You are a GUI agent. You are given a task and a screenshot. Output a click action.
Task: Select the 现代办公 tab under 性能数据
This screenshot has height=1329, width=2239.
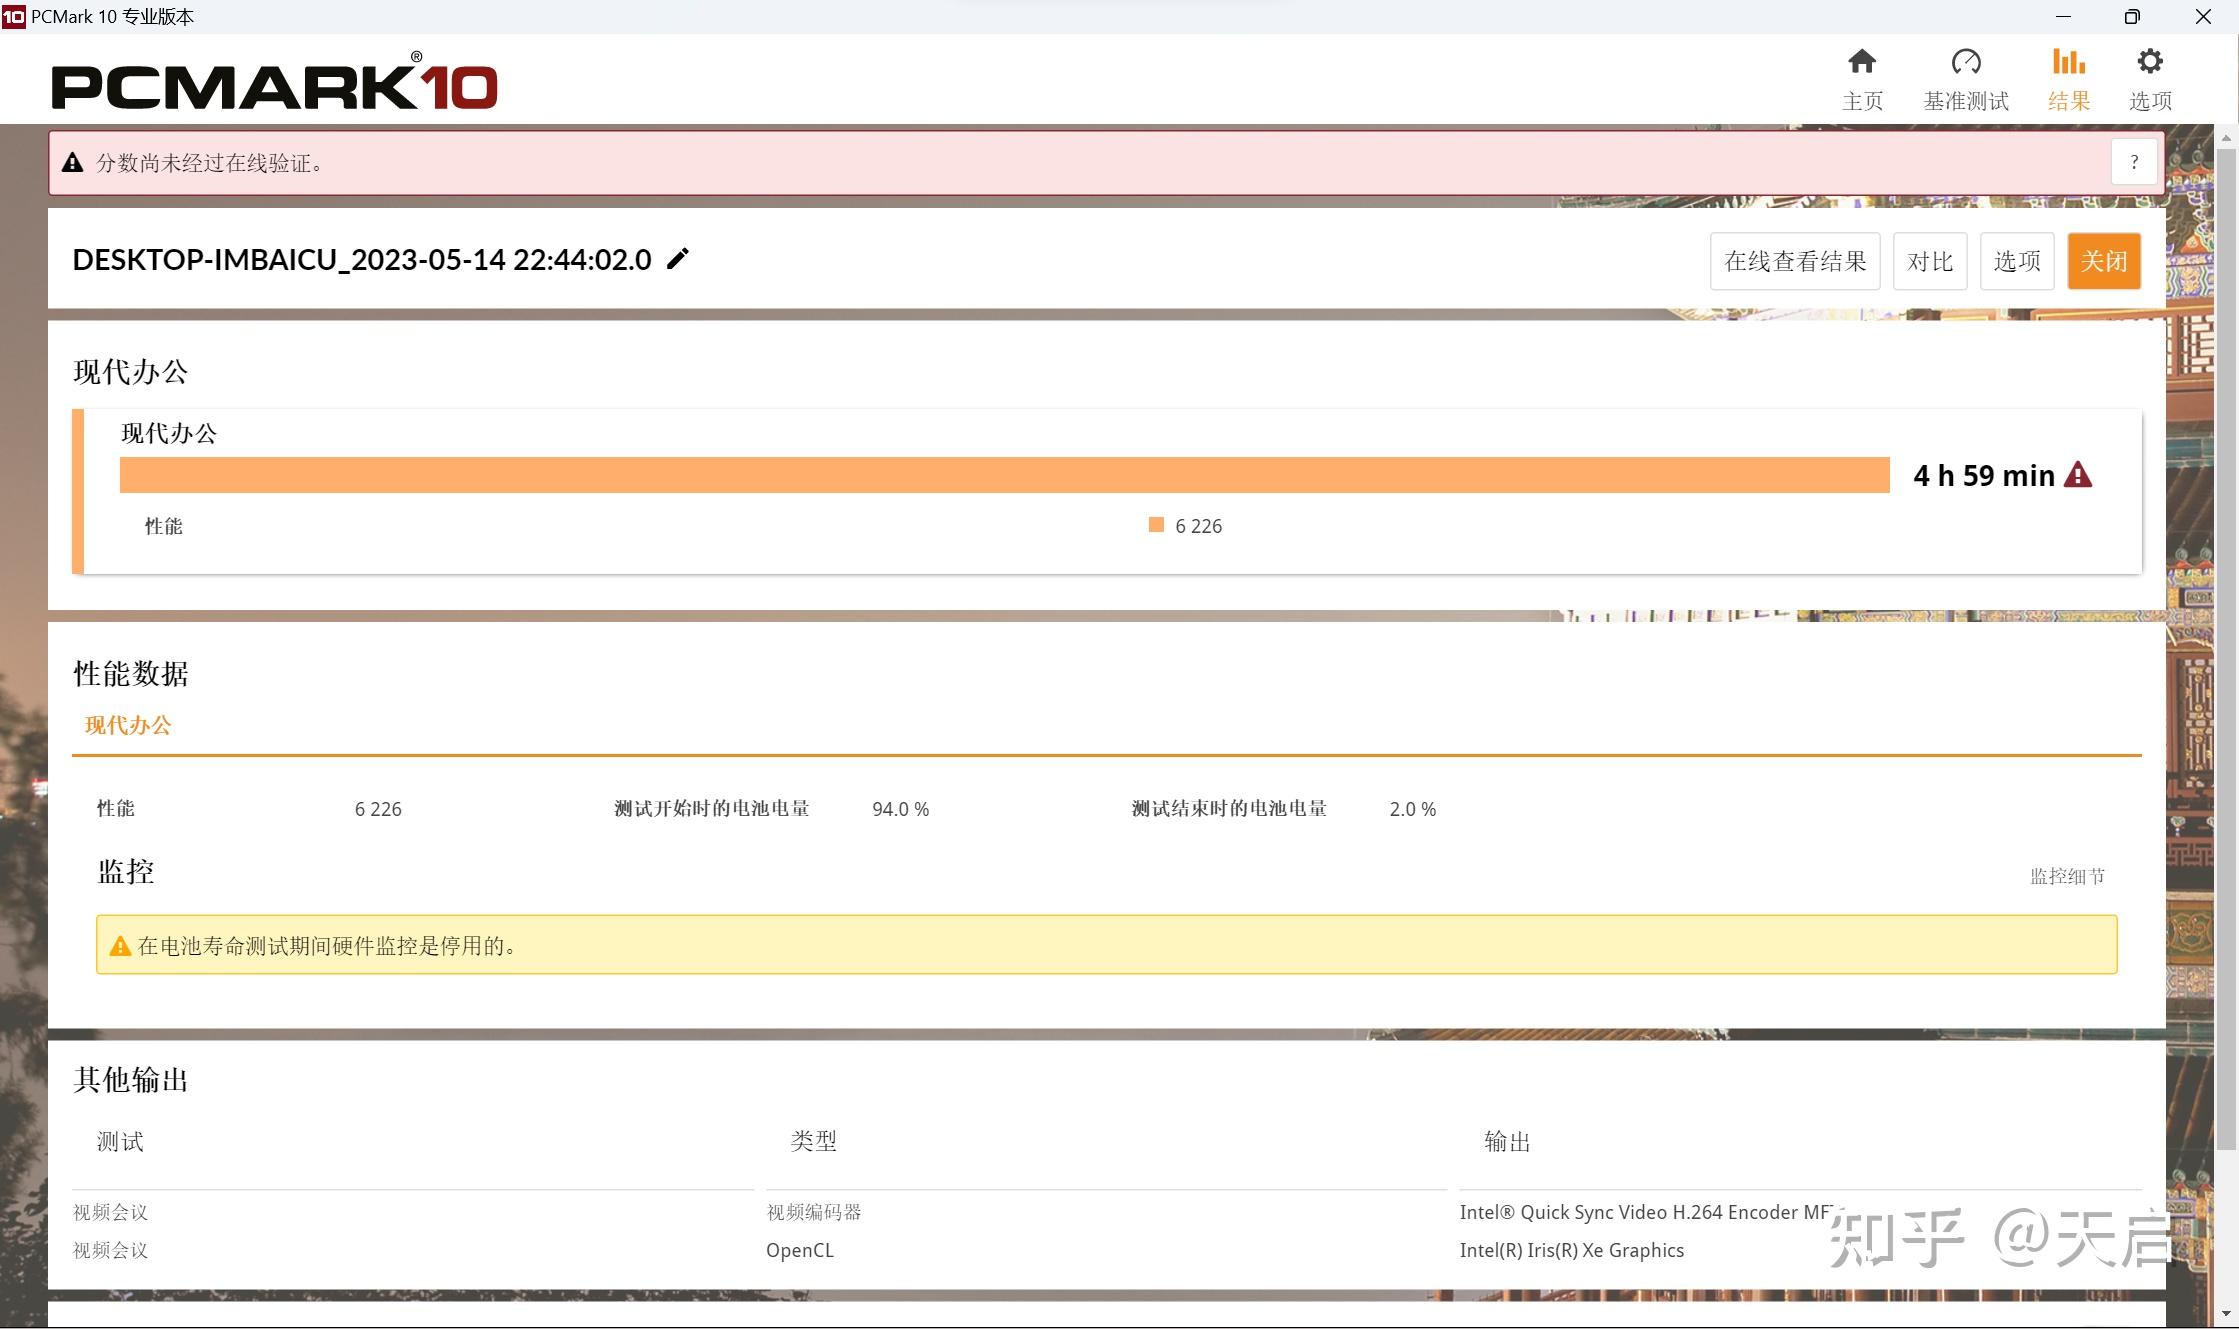128,725
